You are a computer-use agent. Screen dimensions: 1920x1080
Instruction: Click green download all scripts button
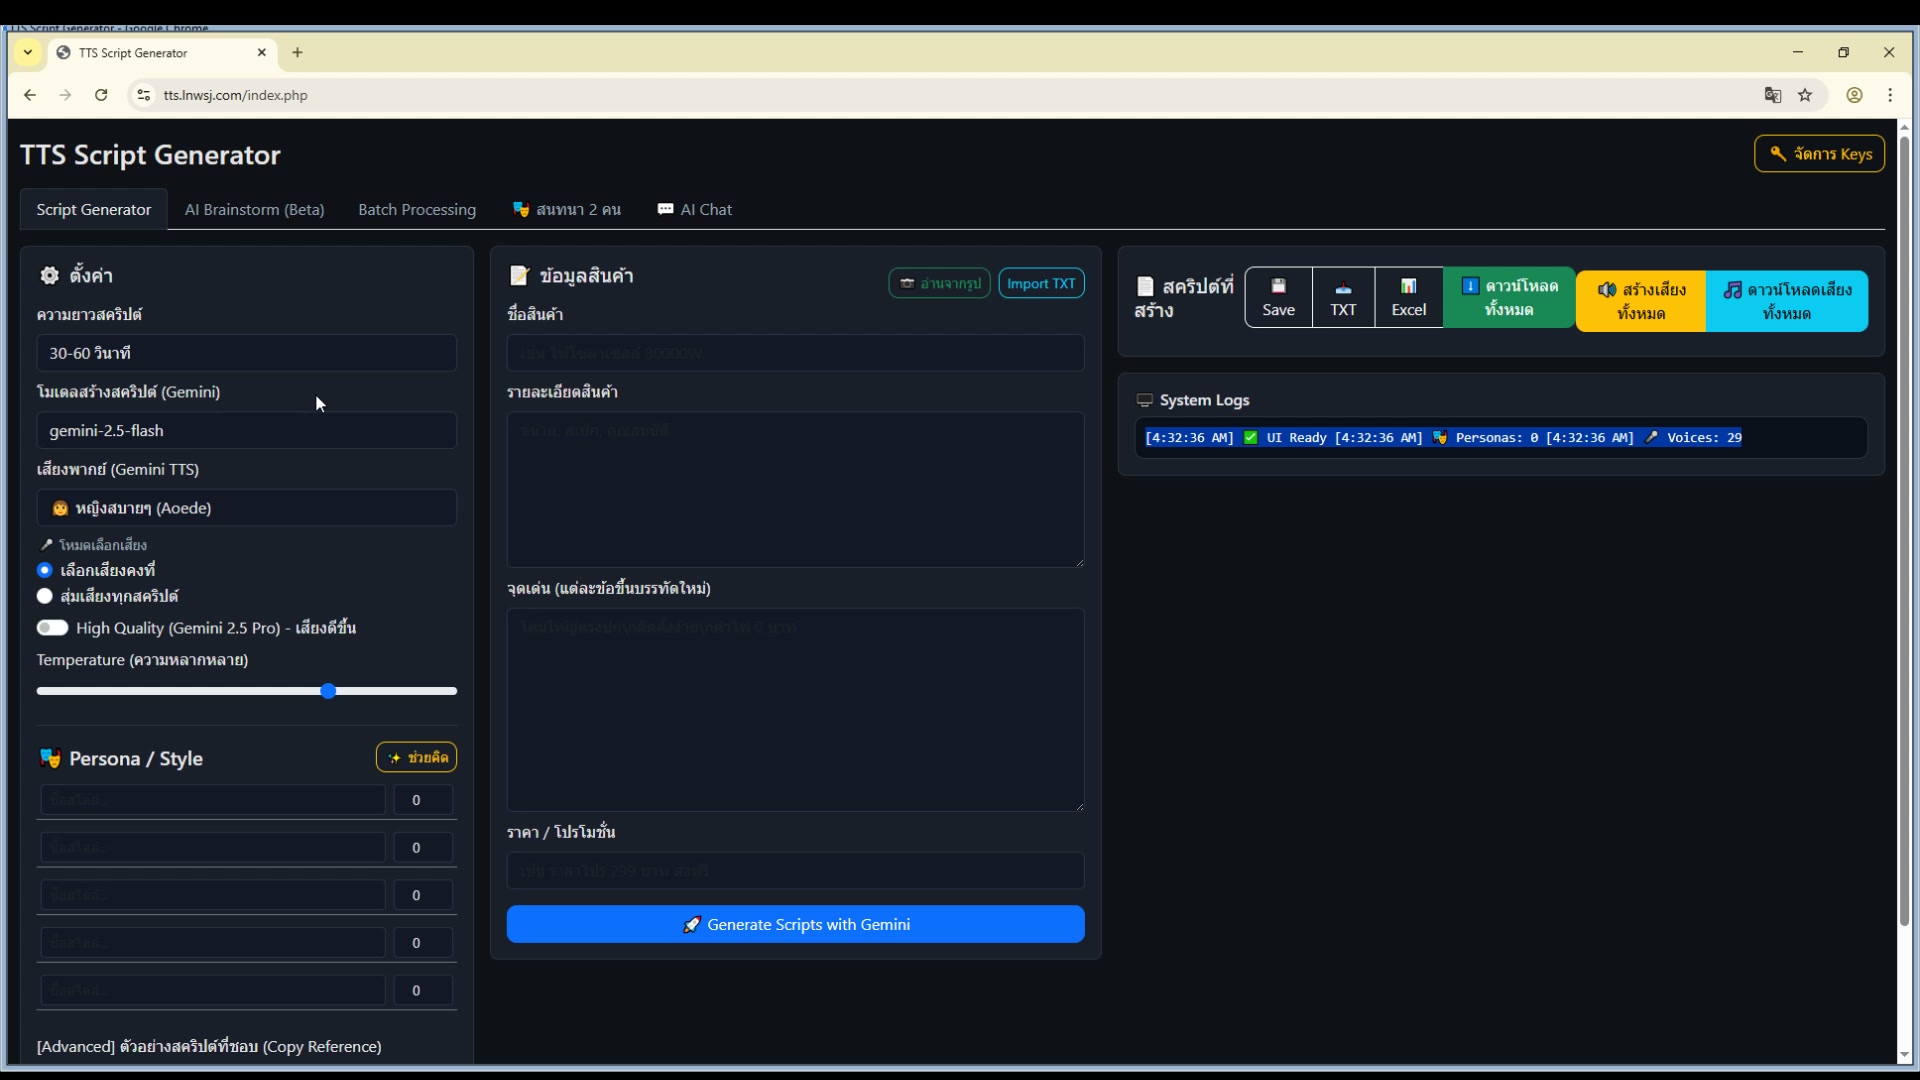[1508, 297]
